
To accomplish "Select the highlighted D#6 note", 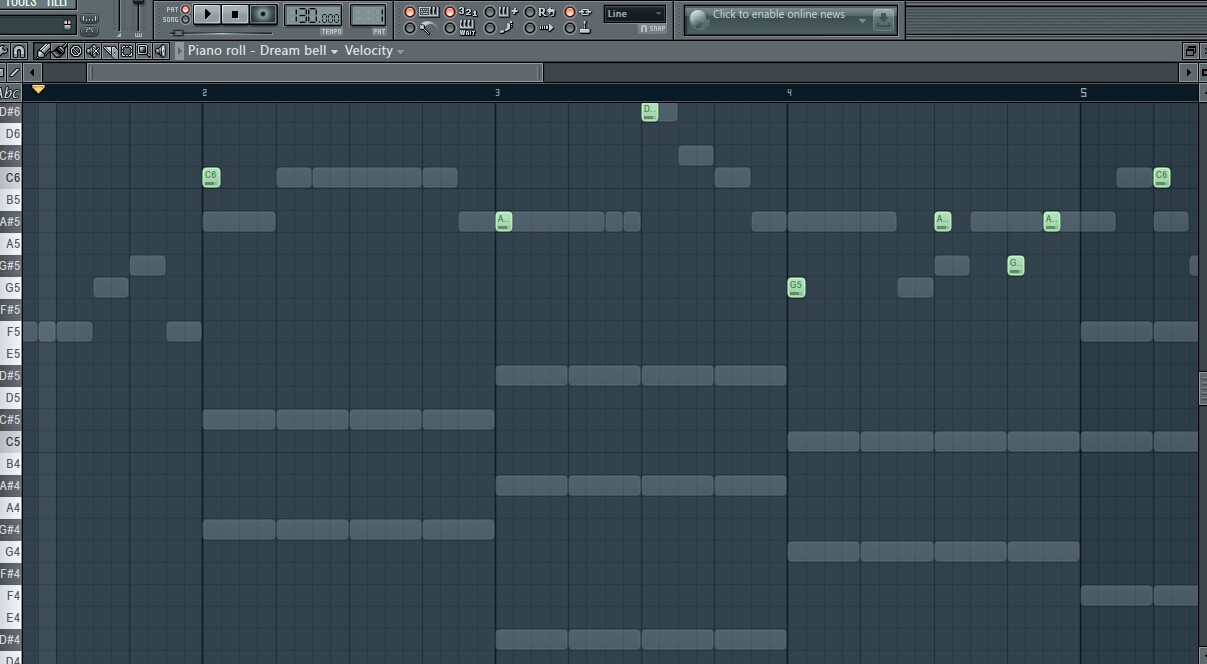I will pos(650,112).
